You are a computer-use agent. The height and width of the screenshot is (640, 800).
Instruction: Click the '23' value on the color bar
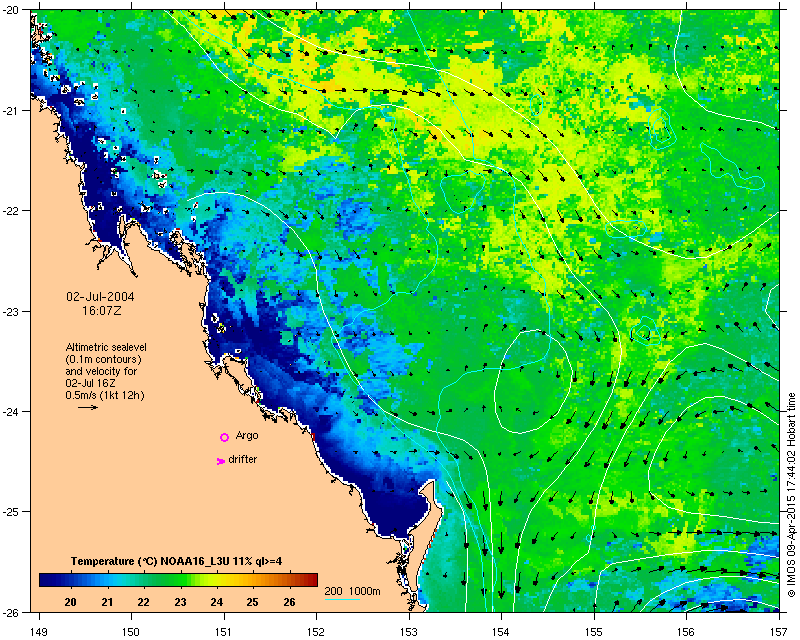point(180,602)
